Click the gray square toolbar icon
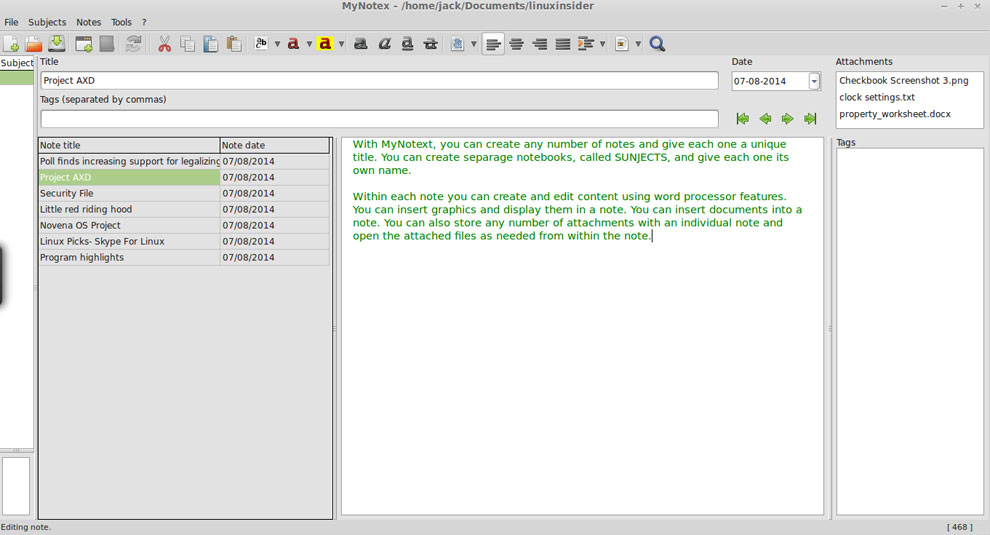 107,44
